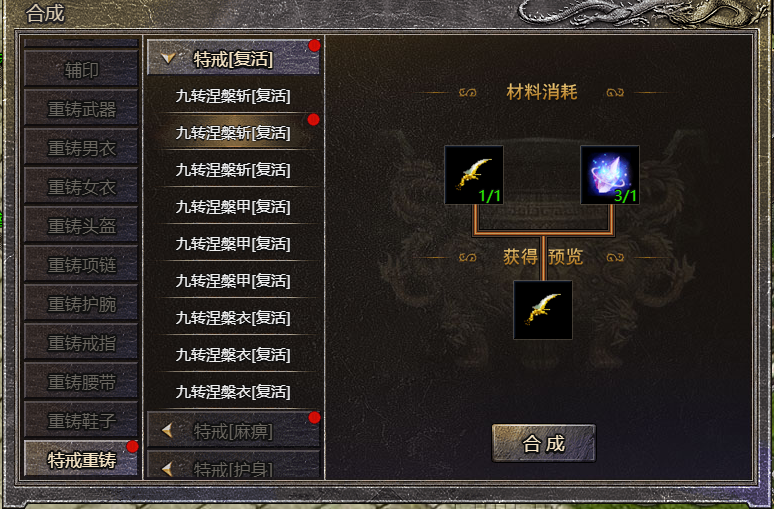Choose the highlighted 九转涅槃斩[复活] recipe with red dot
774x509 pixels.
[x=233, y=132]
